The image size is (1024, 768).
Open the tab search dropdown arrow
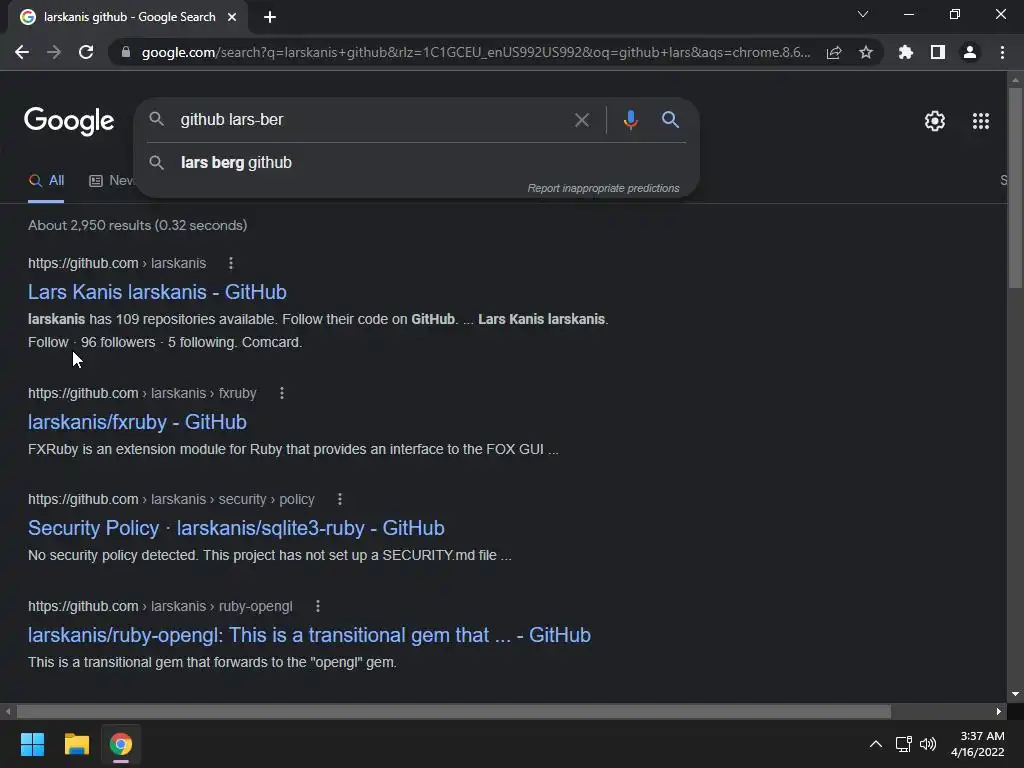point(863,14)
